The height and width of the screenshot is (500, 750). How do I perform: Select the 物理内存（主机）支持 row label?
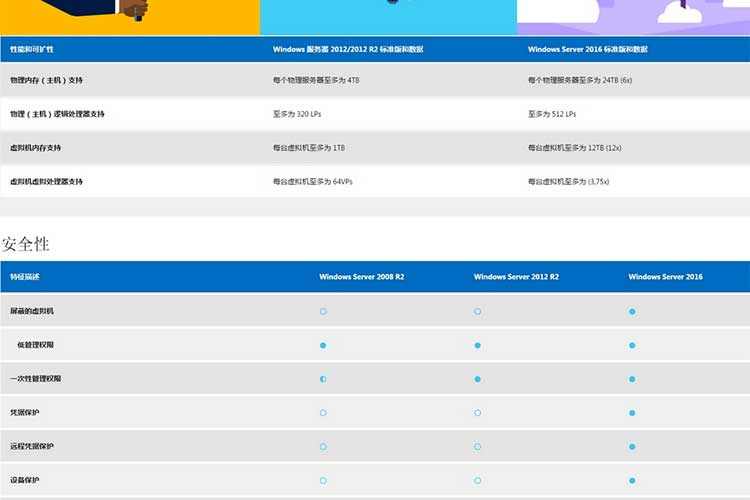[47, 80]
